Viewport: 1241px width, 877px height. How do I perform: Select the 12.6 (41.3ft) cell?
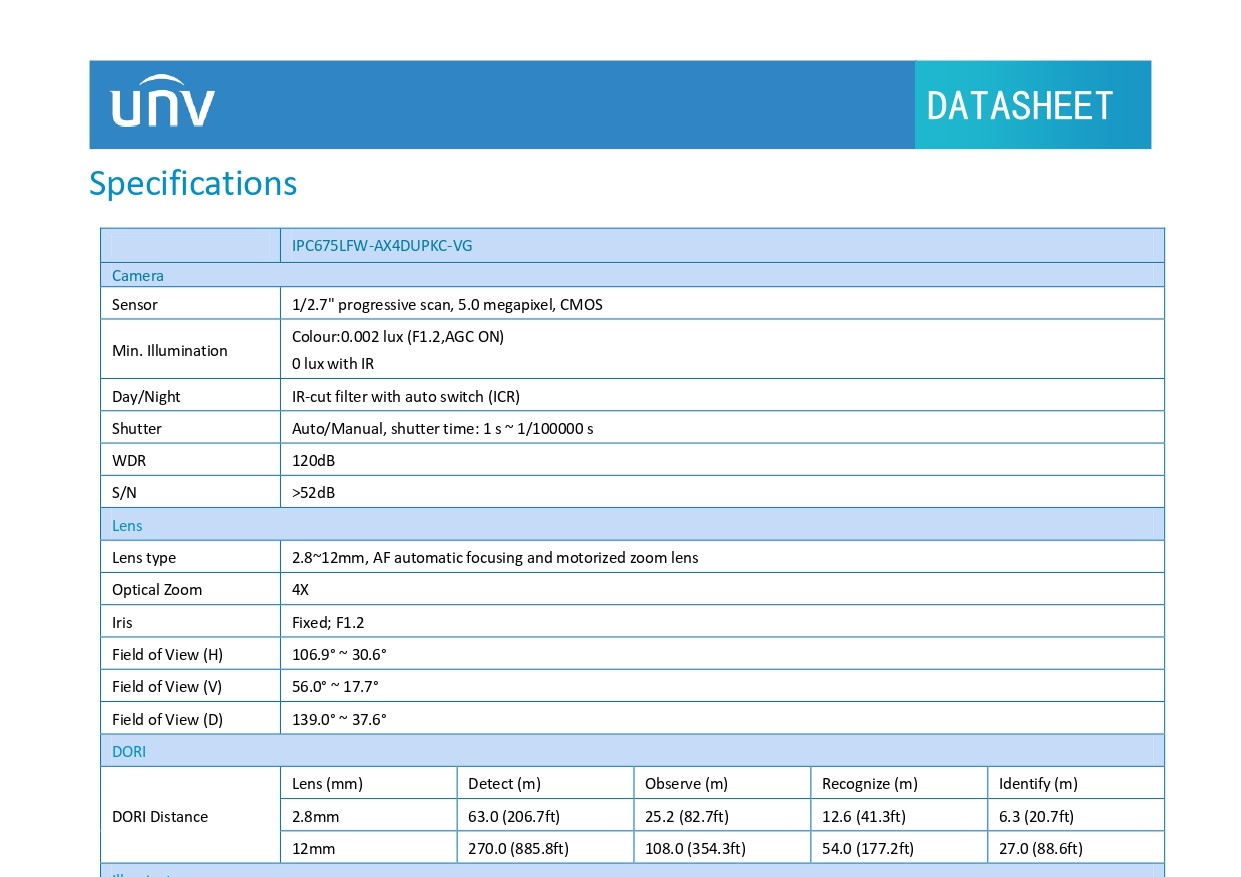pos(864,816)
